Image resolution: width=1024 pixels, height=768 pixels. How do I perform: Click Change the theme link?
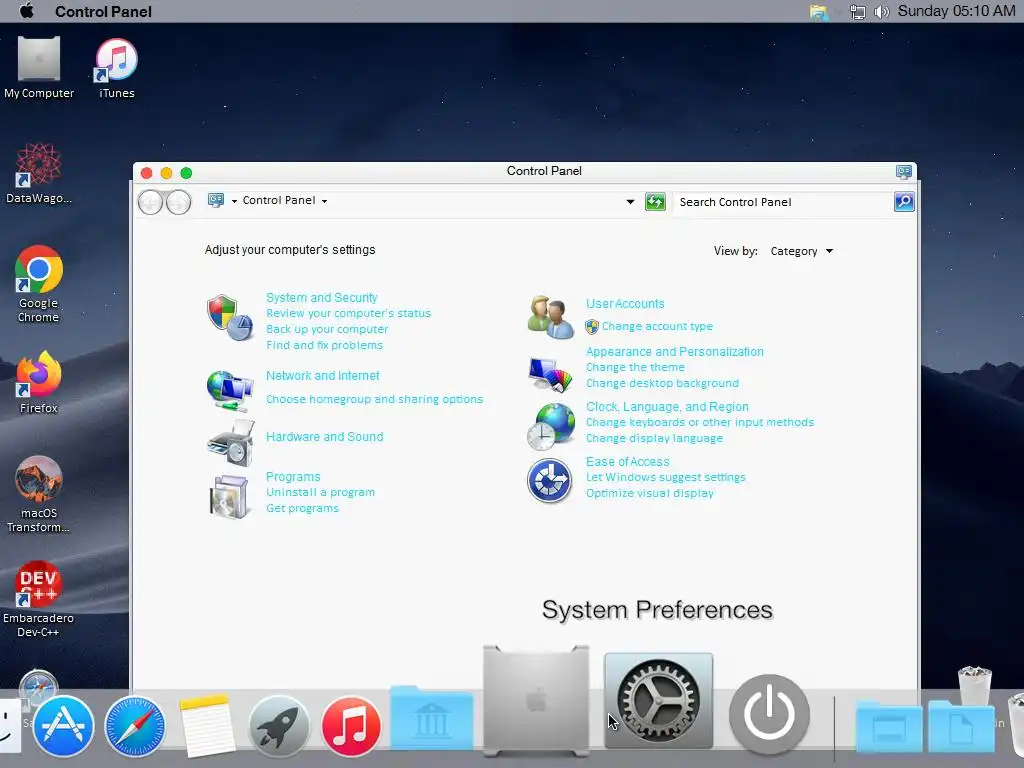point(635,367)
